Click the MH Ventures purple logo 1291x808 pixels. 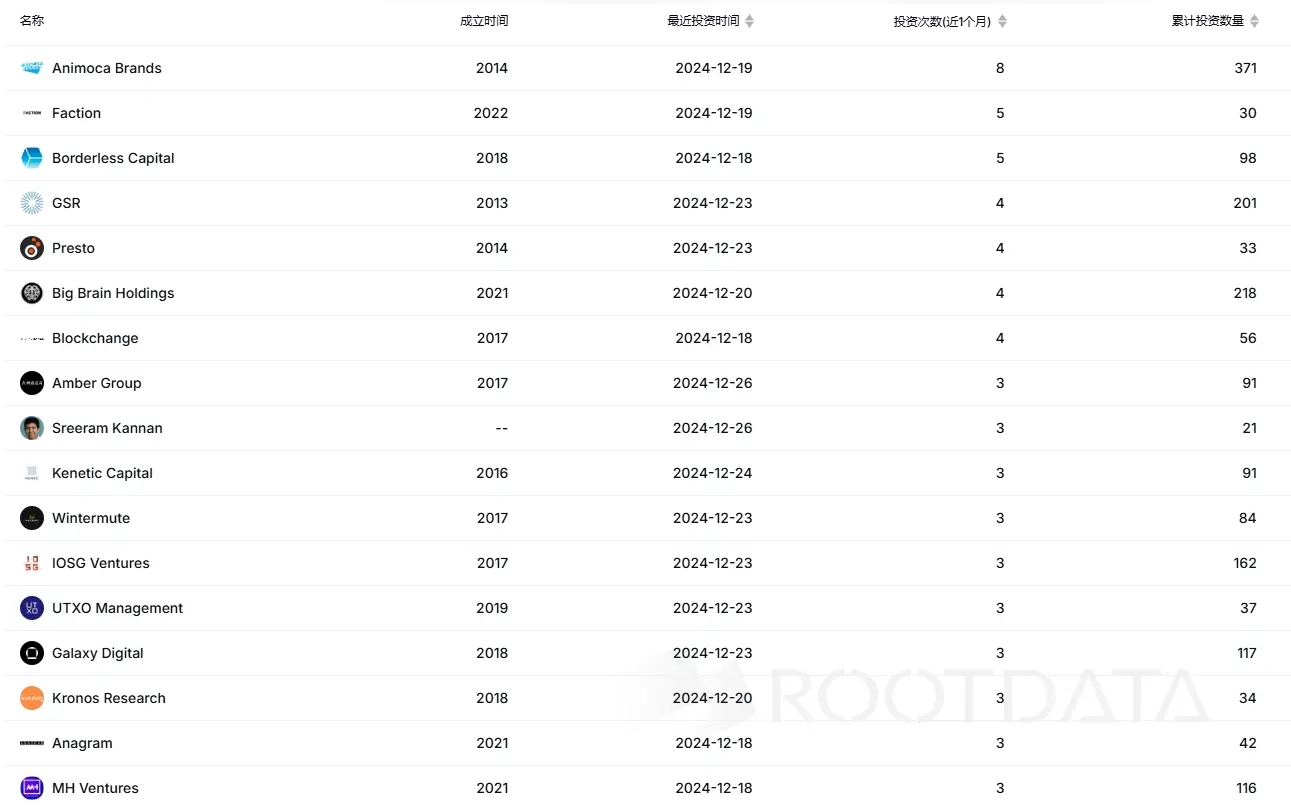32,788
